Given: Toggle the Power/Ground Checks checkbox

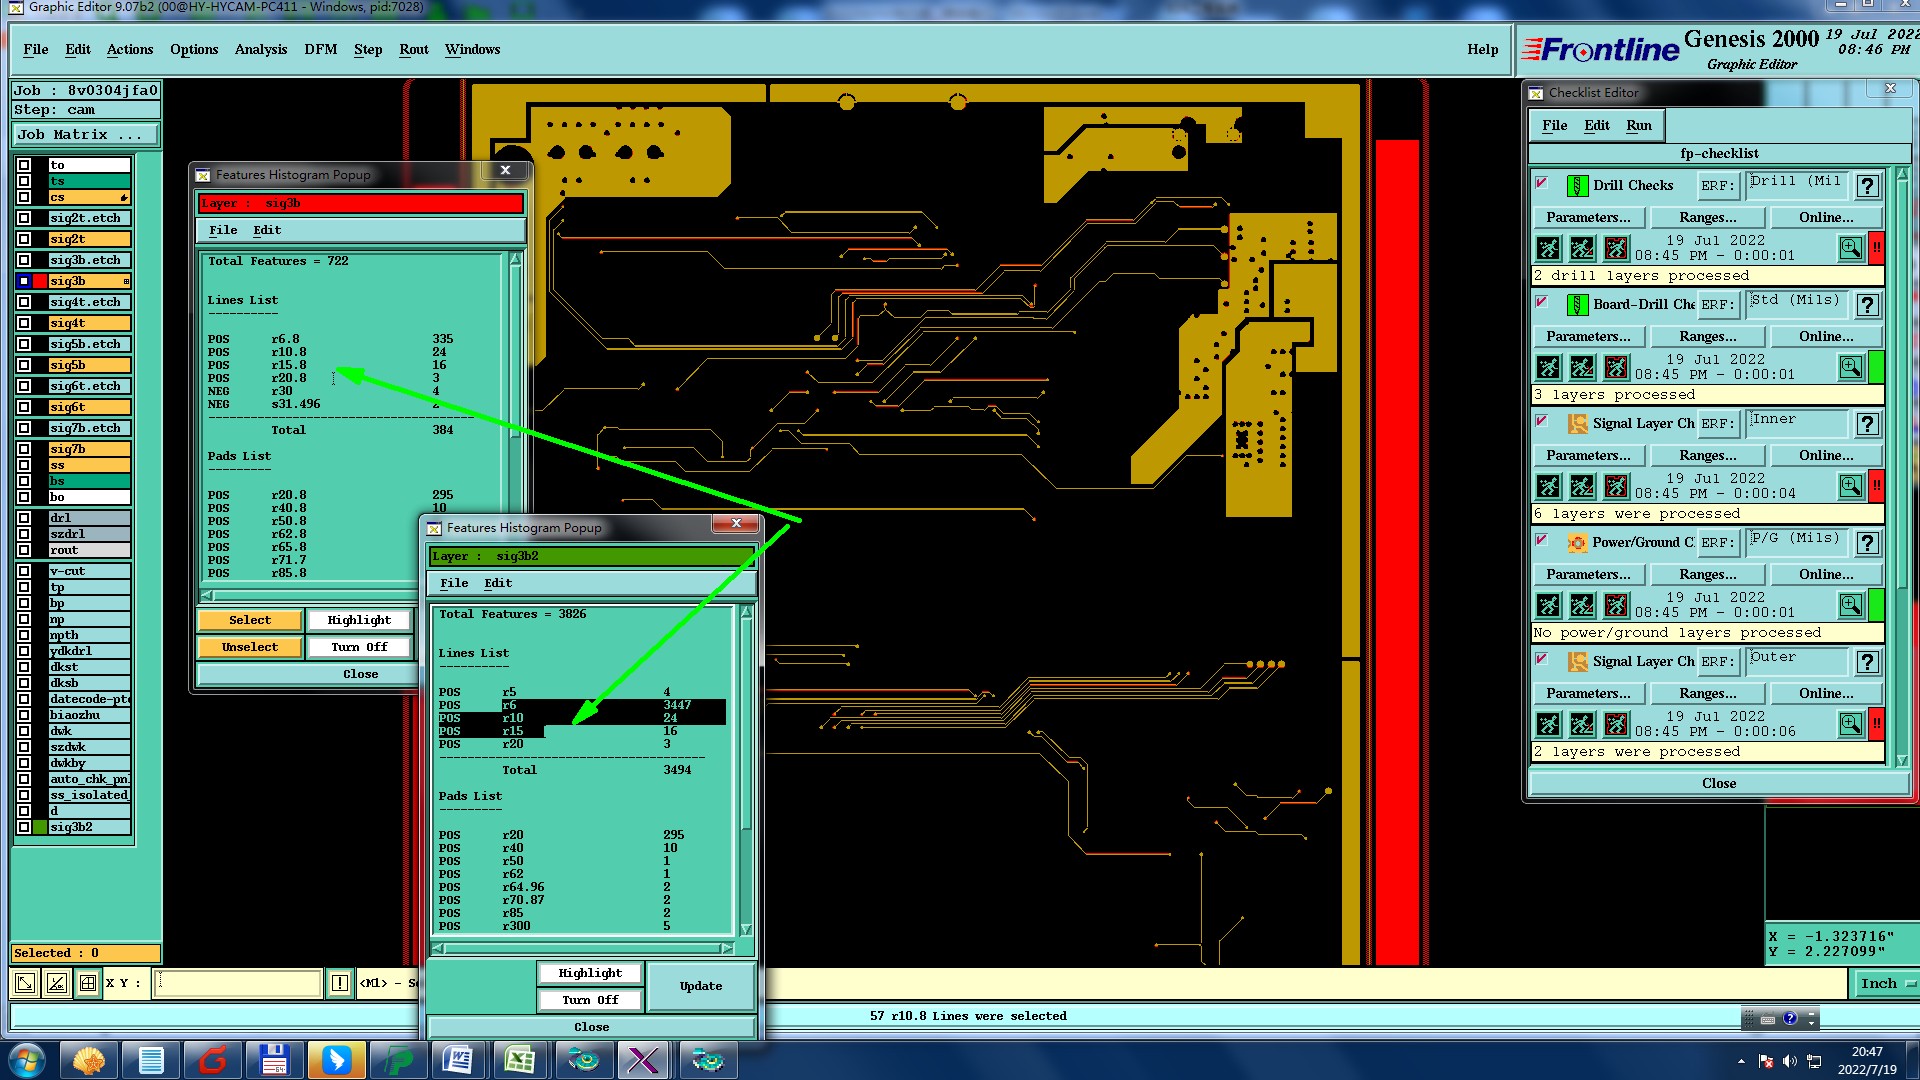Looking at the screenshot, I should point(1542,540).
